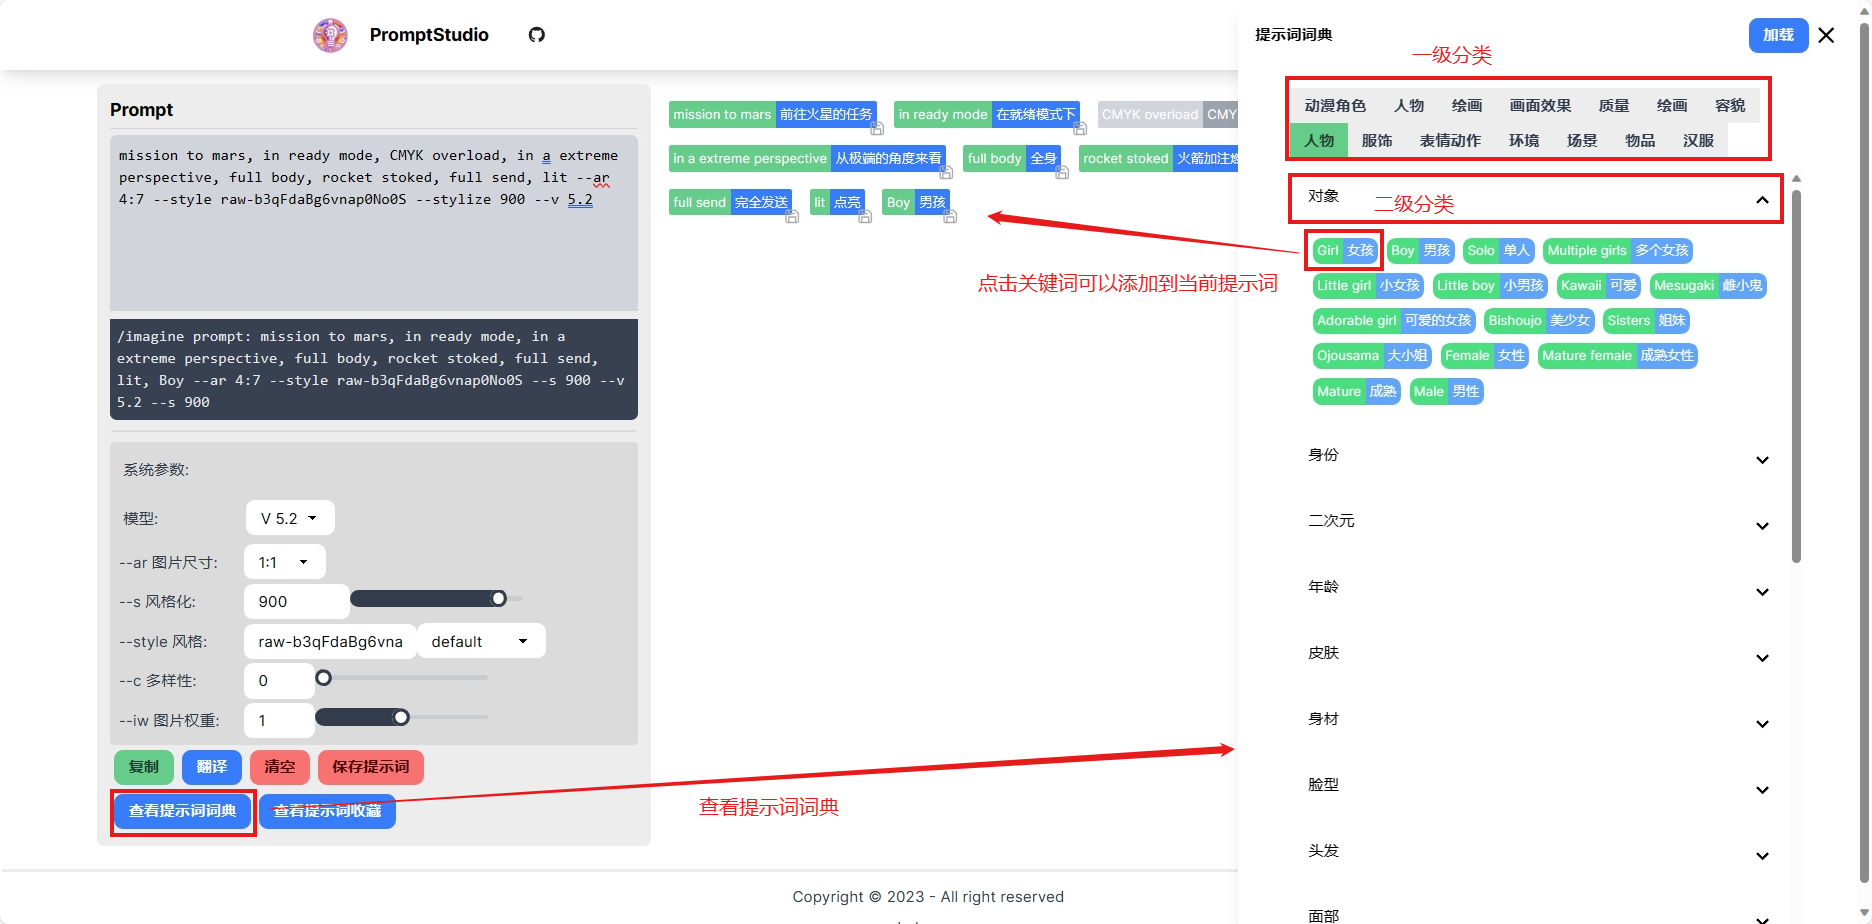Click the save icon on 'full send' tag

[x=792, y=217]
